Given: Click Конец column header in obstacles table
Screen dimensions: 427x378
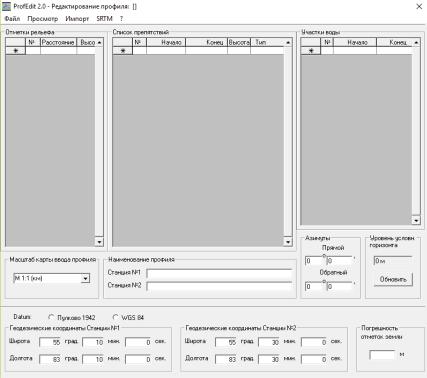Looking at the screenshot, I should click(x=207, y=42).
